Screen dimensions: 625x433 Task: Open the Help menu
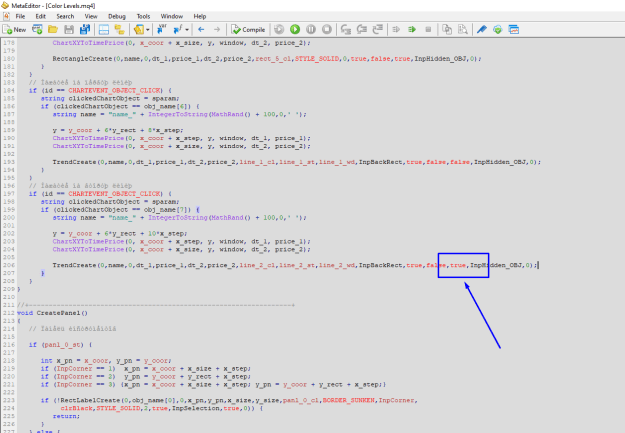(200, 16)
